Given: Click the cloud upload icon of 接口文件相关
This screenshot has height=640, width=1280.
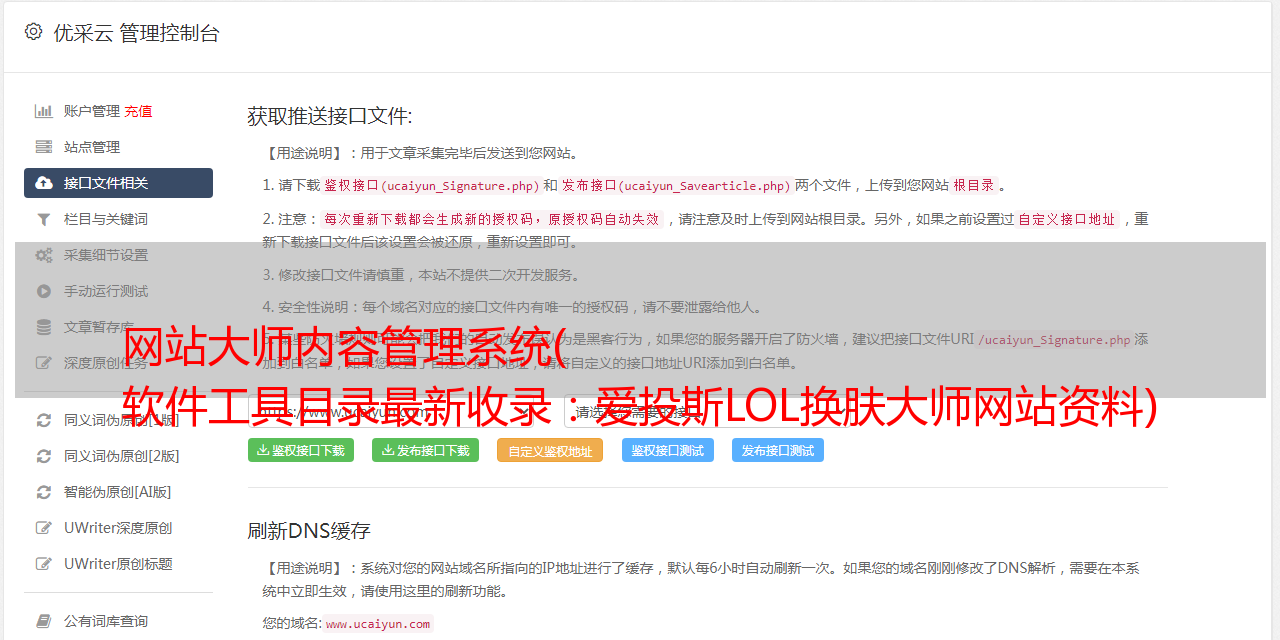Looking at the screenshot, I should (x=44, y=183).
